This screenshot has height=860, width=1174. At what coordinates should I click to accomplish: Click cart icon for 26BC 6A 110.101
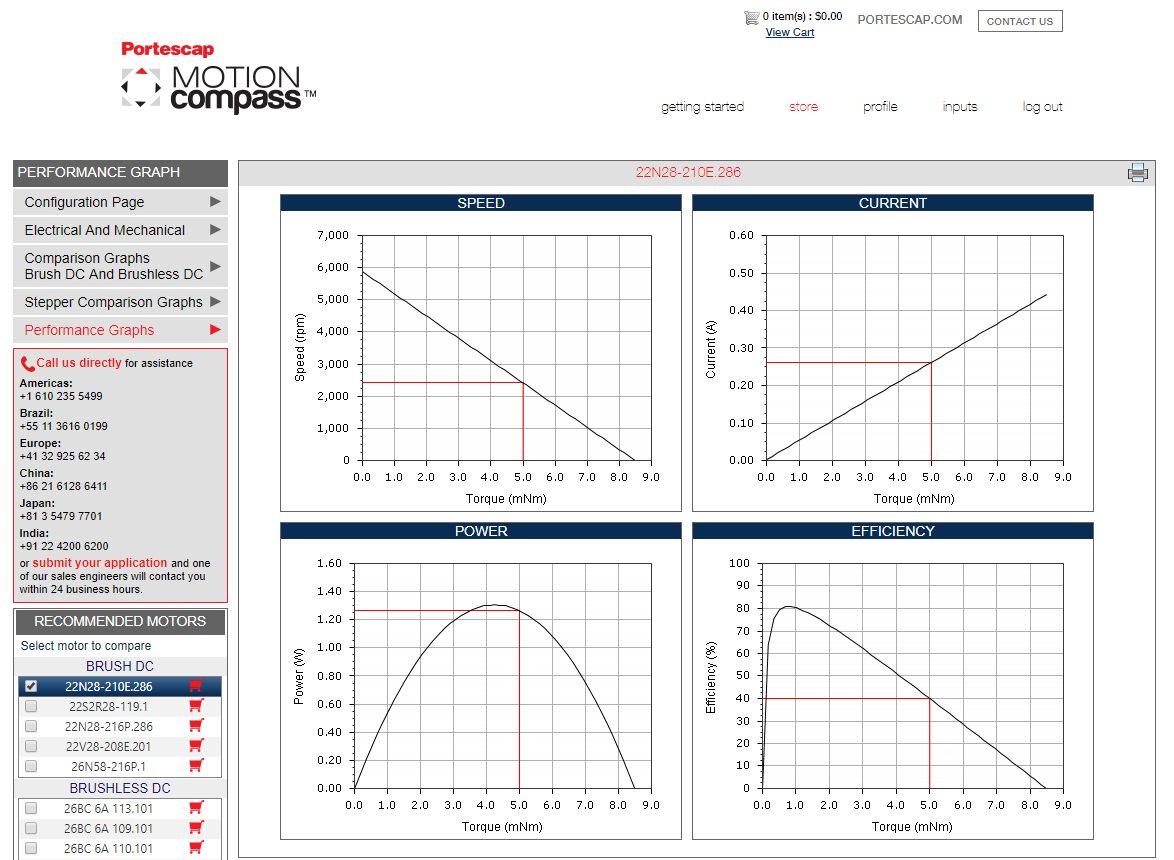click(196, 847)
